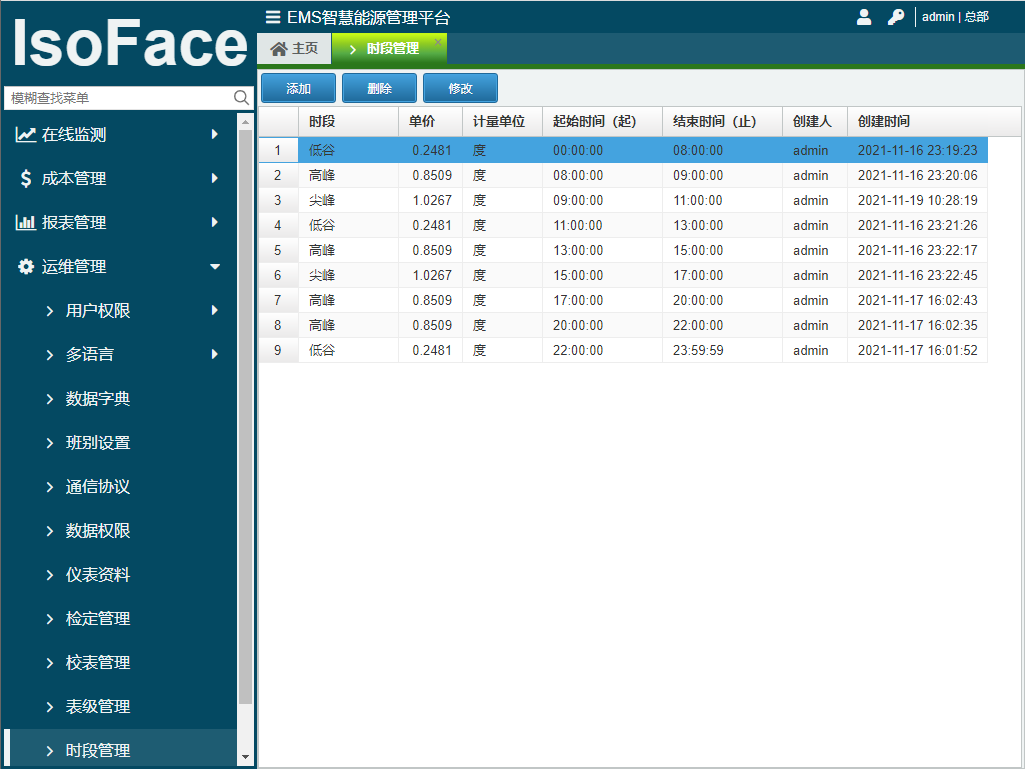Click the IsoFace logo

tap(129, 43)
